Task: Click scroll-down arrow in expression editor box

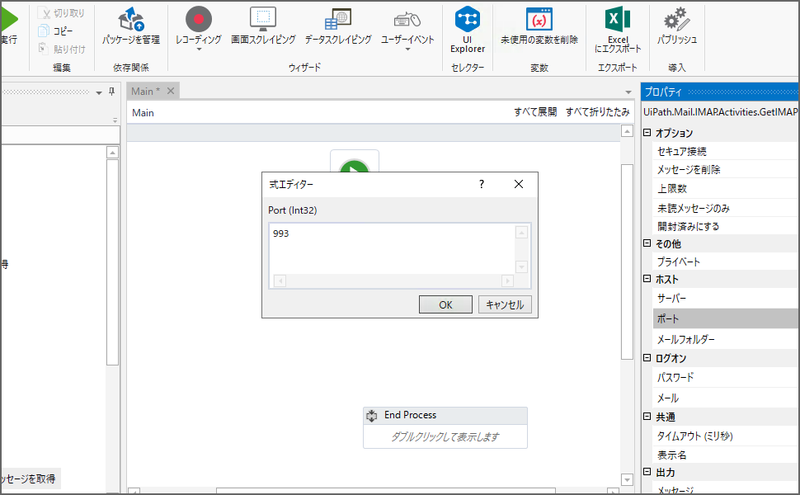Action: pyautogui.click(x=521, y=267)
